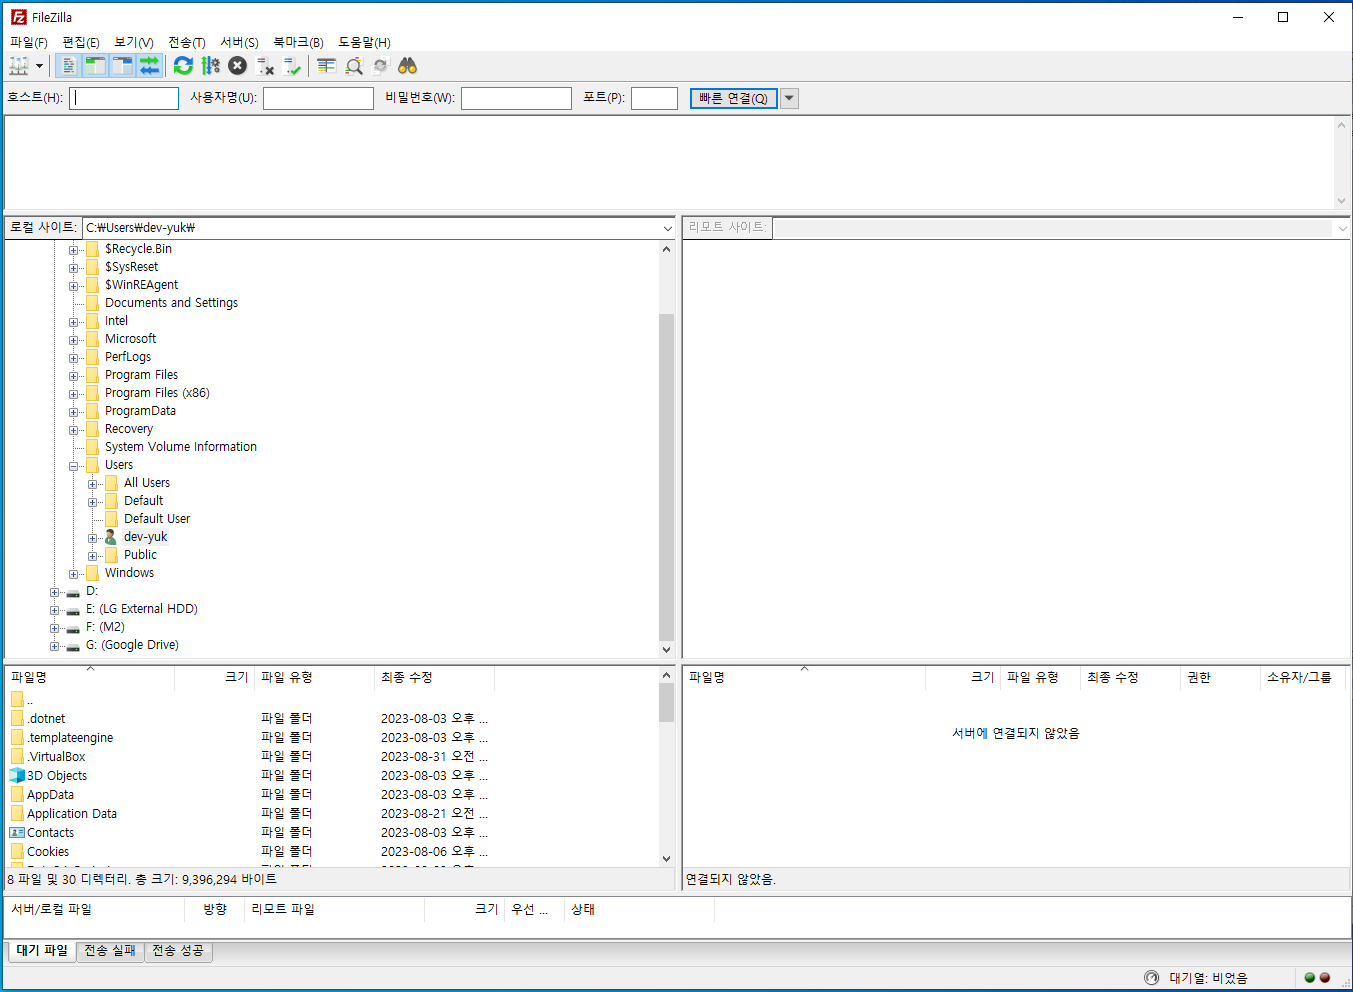
Task: Open the 로컬 사이트 path dropdown
Action: click(667, 228)
